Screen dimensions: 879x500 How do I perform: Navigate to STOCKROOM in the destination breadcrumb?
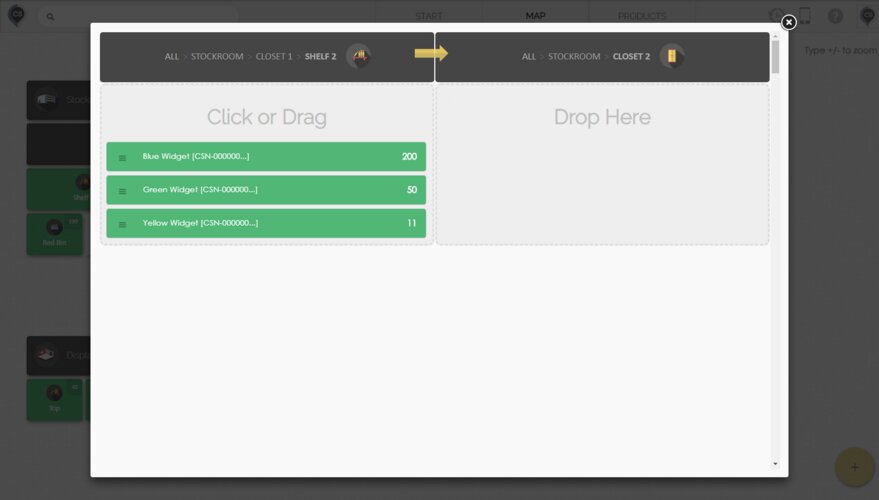coord(574,57)
